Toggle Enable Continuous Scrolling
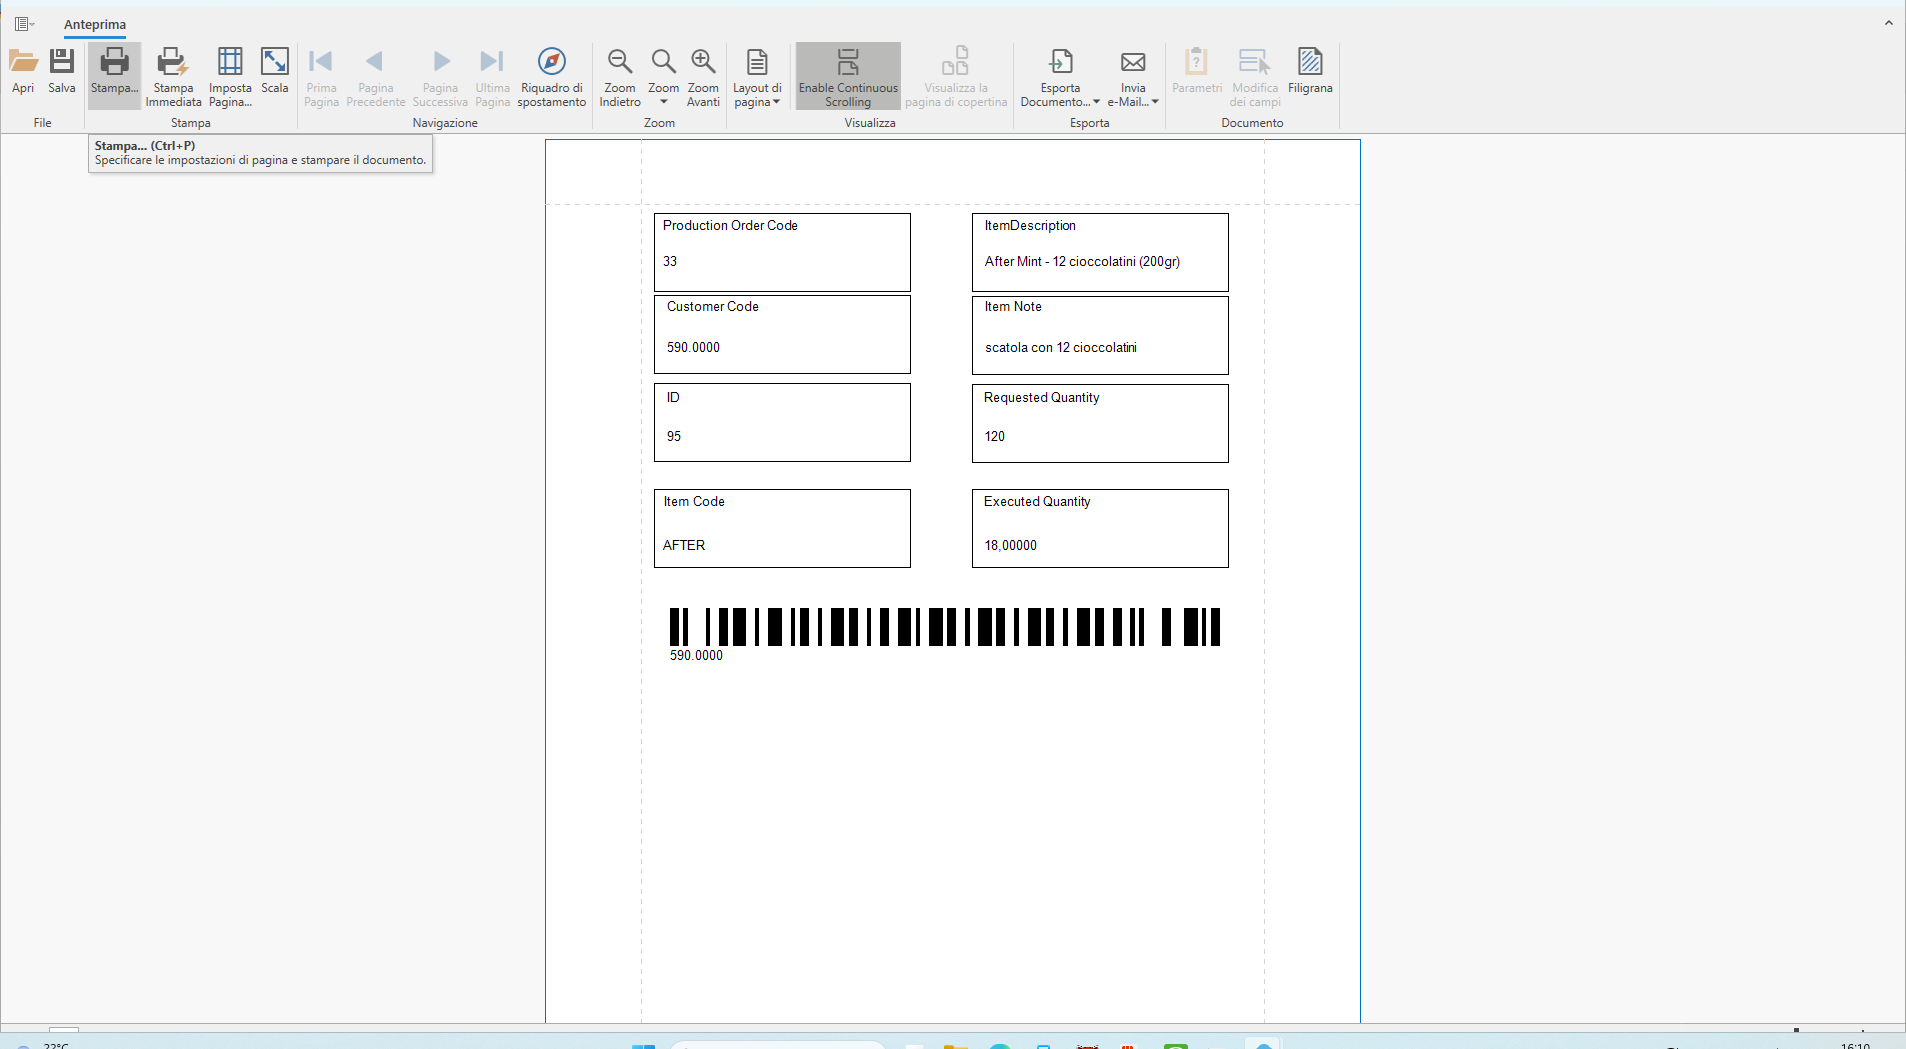Viewport: 1906px width, 1049px height. click(x=848, y=77)
